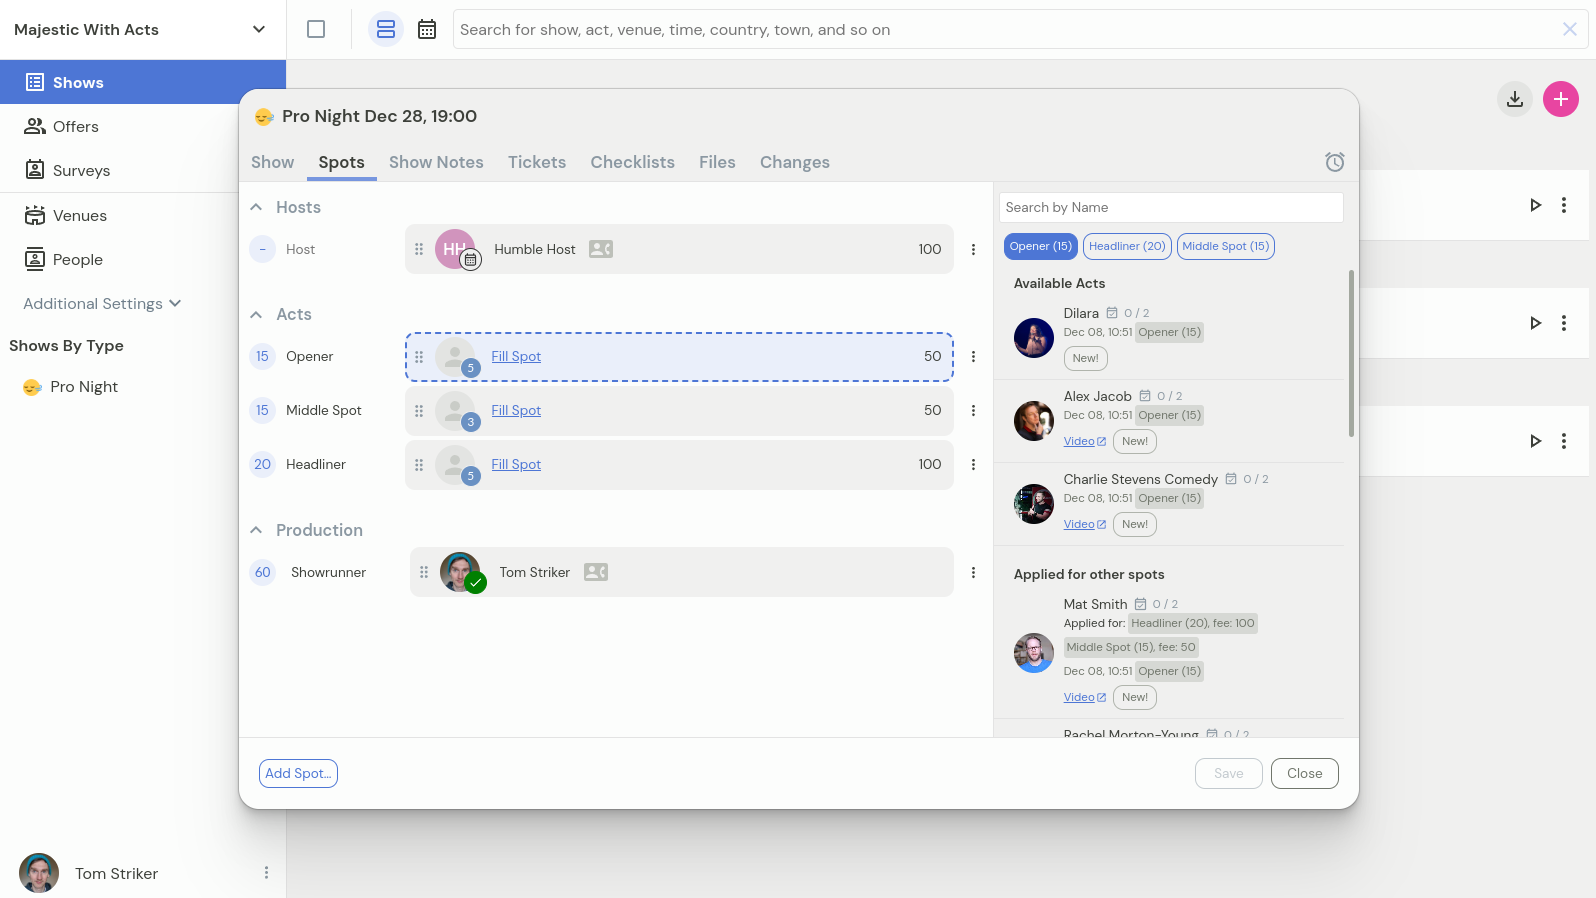Click the Close button of dialog
The image size is (1596, 898).
point(1305,773)
